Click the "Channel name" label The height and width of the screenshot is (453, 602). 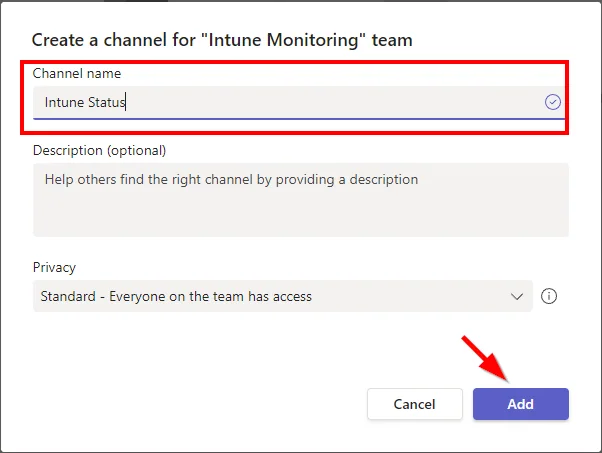[x=77, y=73]
